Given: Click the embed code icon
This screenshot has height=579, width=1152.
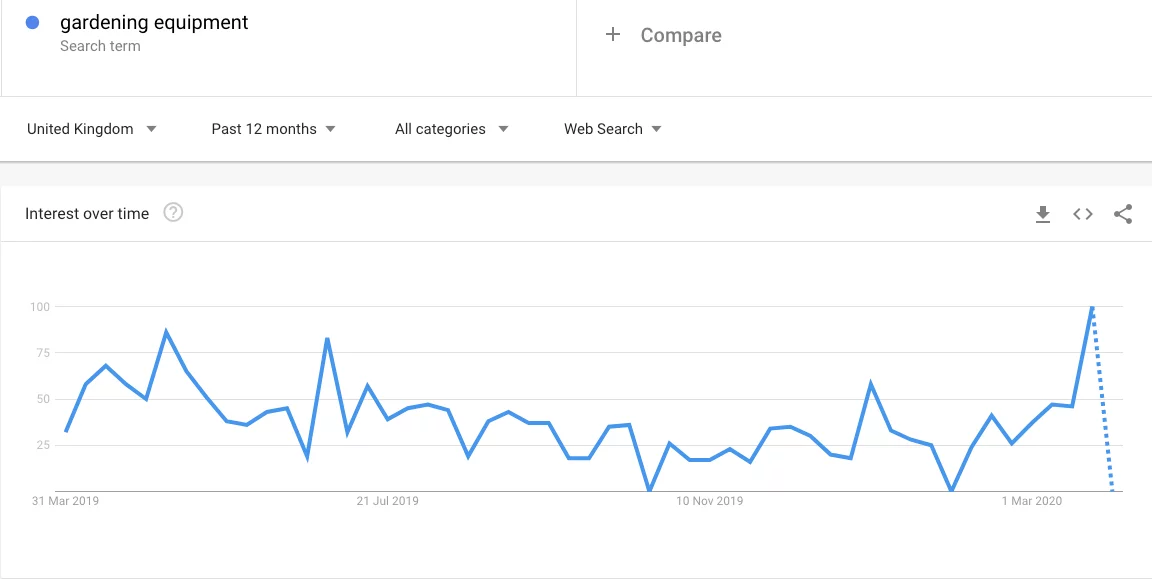Looking at the screenshot, I should tap(1083, 214).
